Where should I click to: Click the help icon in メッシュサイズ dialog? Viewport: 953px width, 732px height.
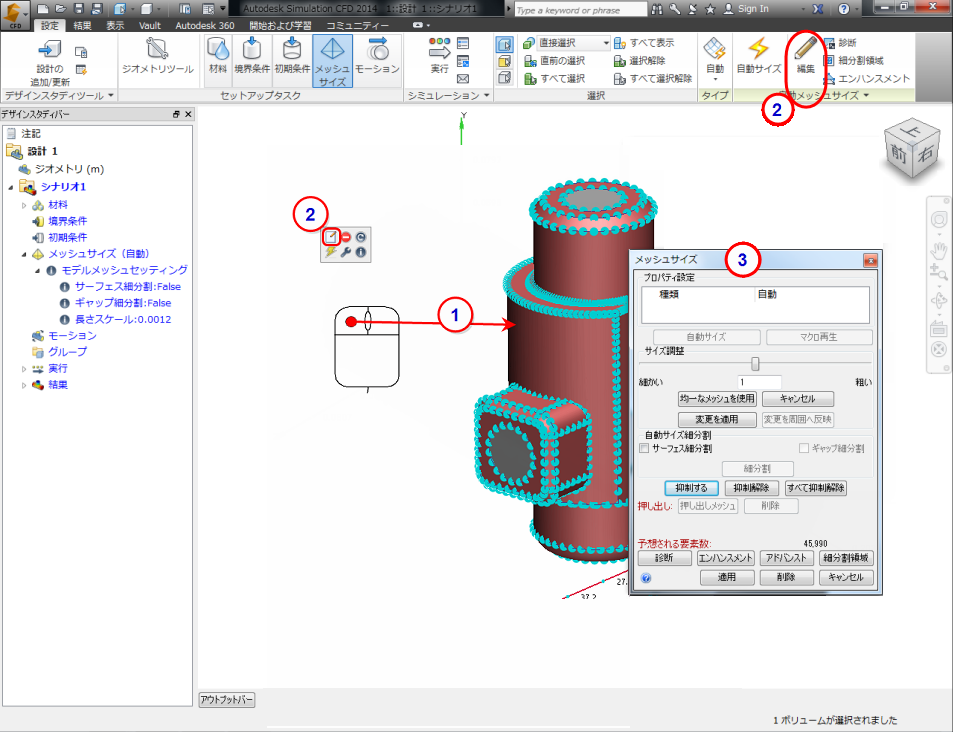coord(646,578)
